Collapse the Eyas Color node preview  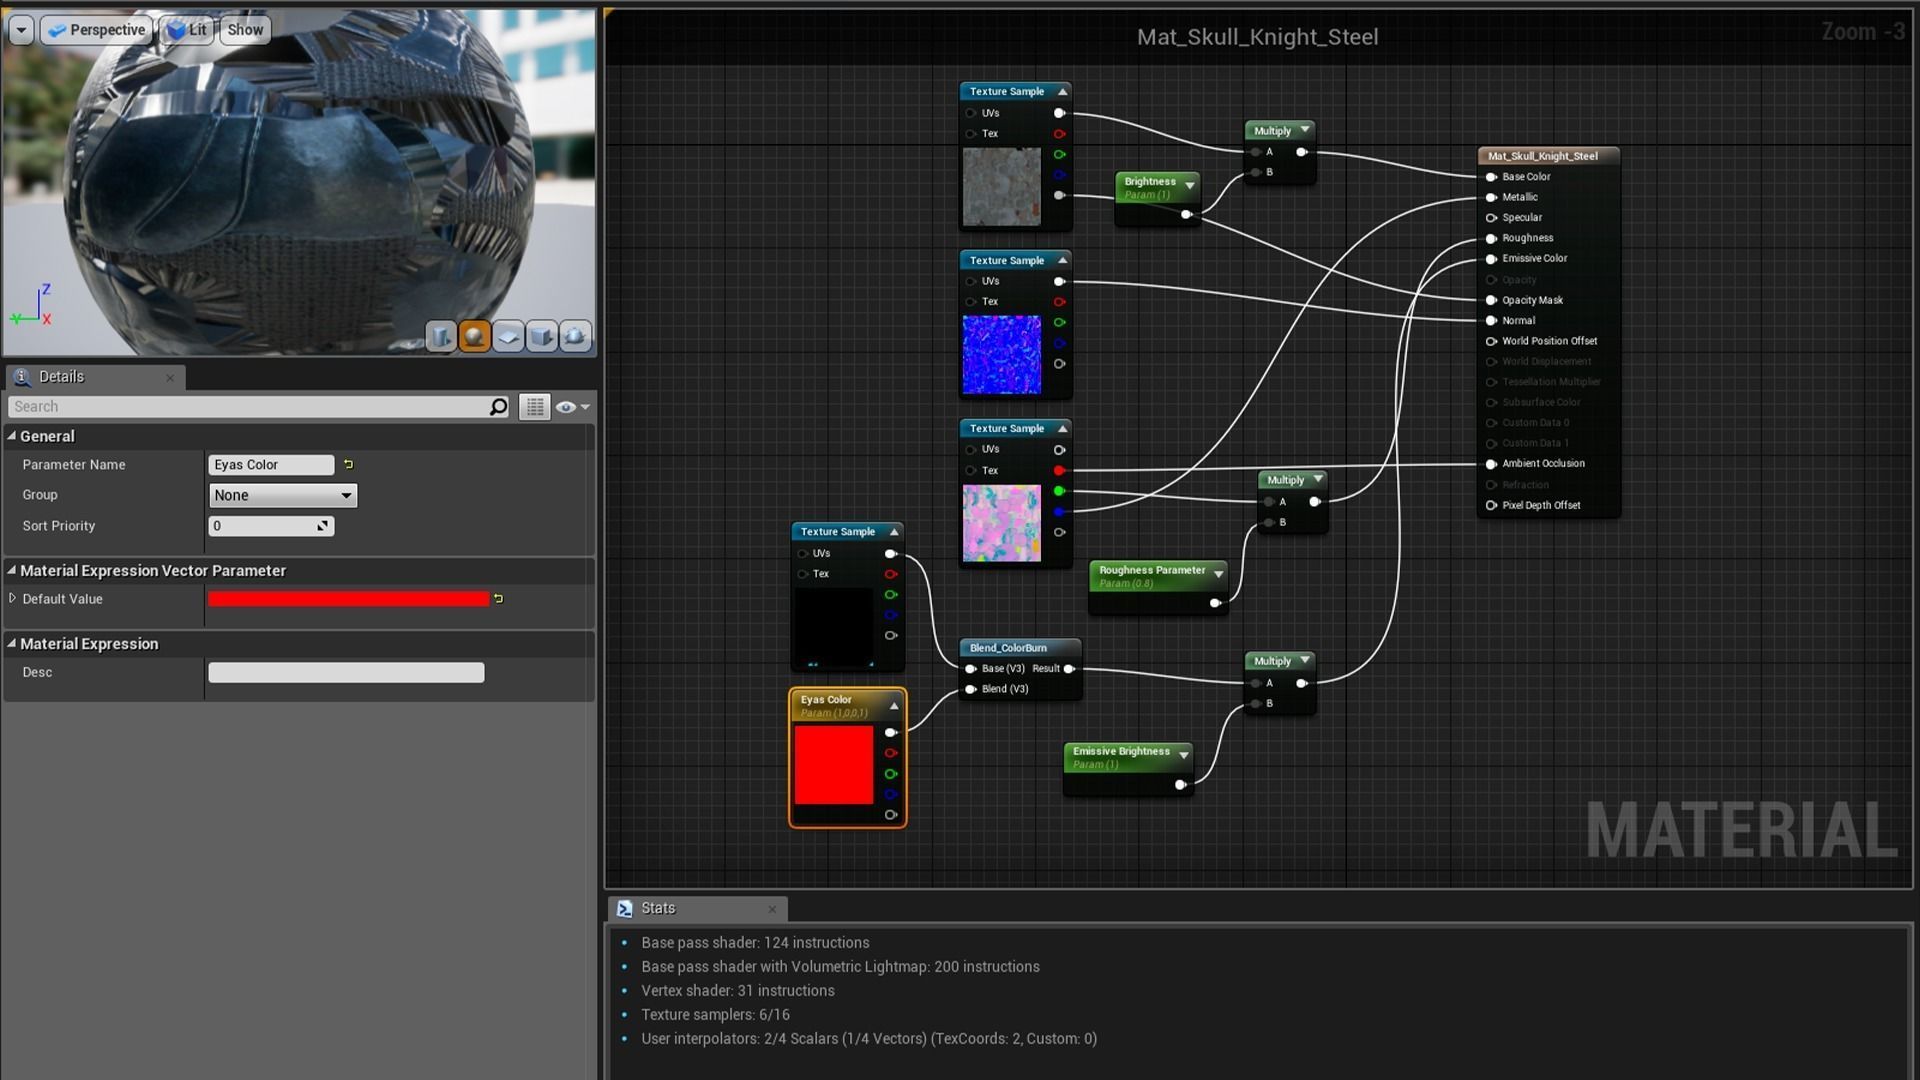coord(894,706)
